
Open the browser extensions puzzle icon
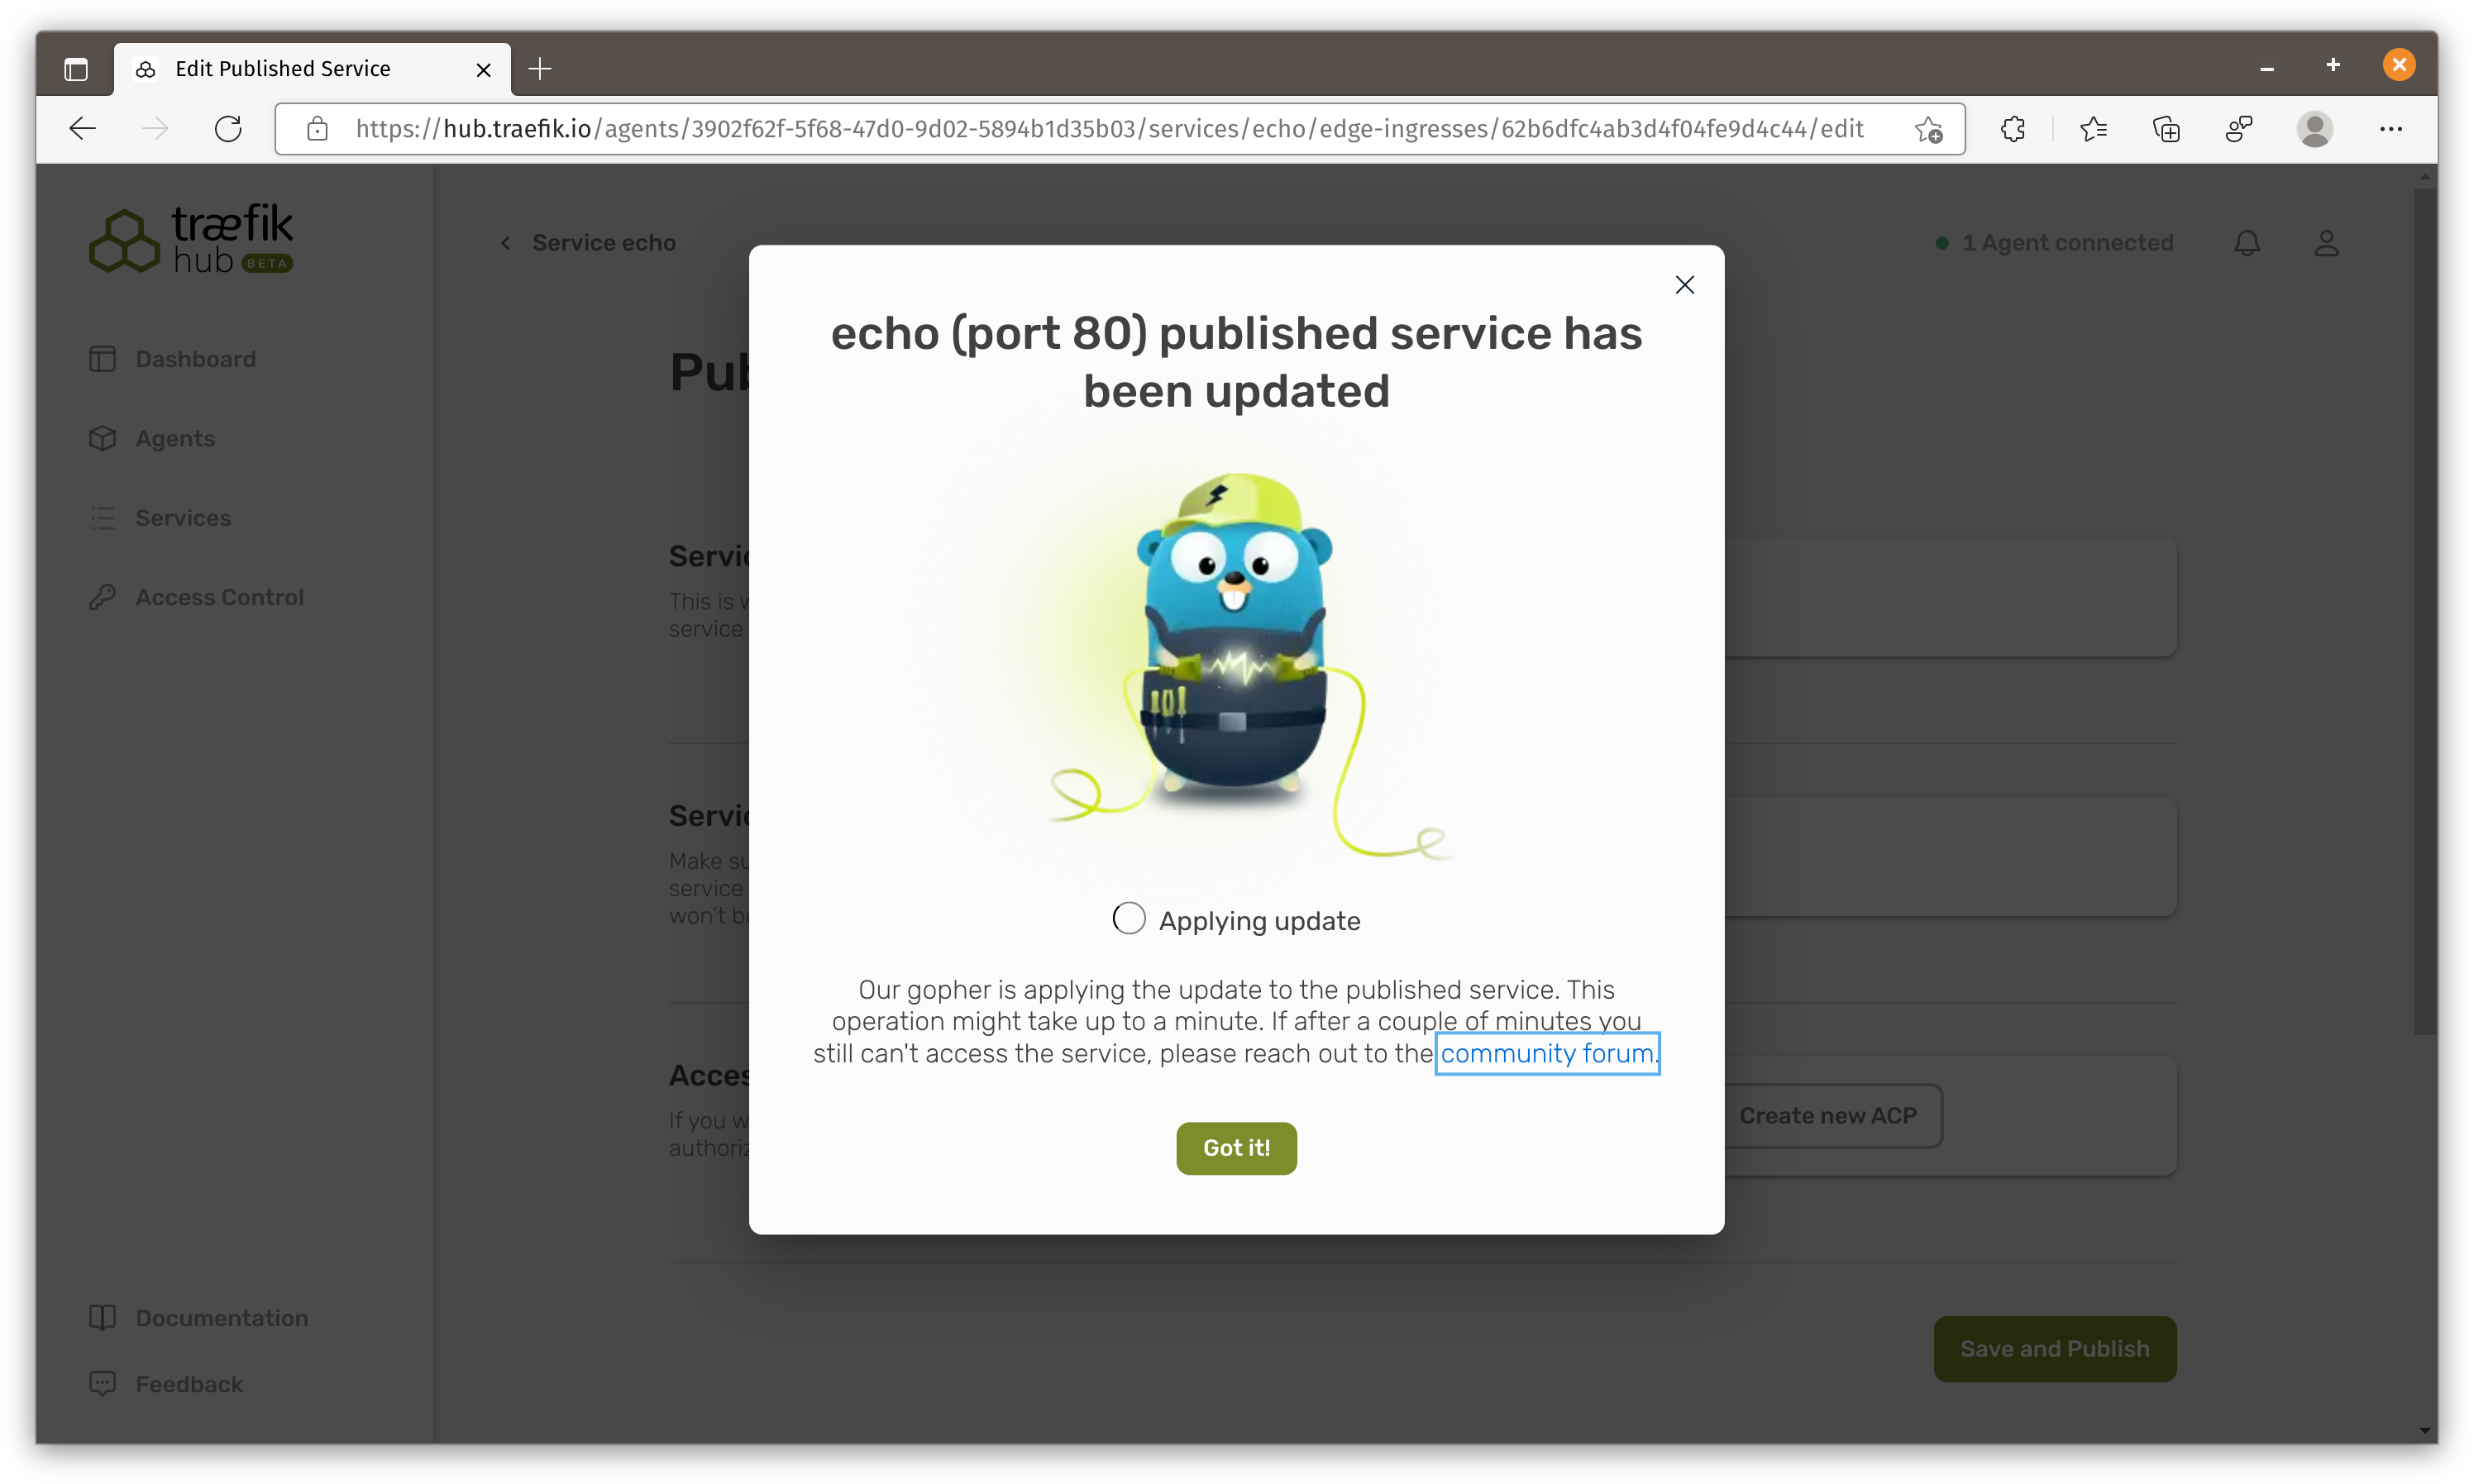2013,129
